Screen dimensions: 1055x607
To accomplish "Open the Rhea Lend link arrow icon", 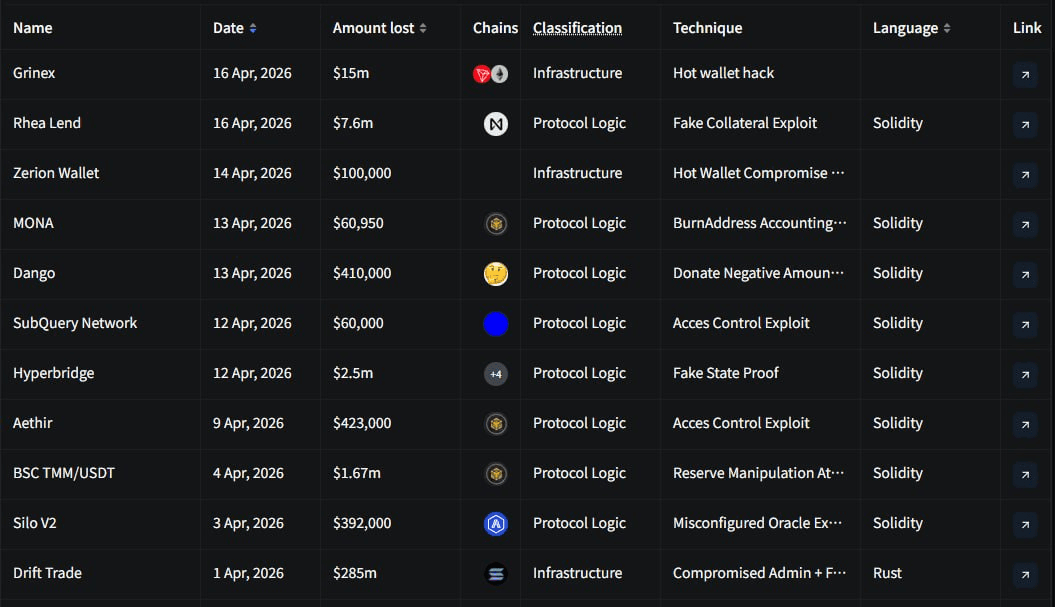I will pyautogui.click(x=1024, y=124).
